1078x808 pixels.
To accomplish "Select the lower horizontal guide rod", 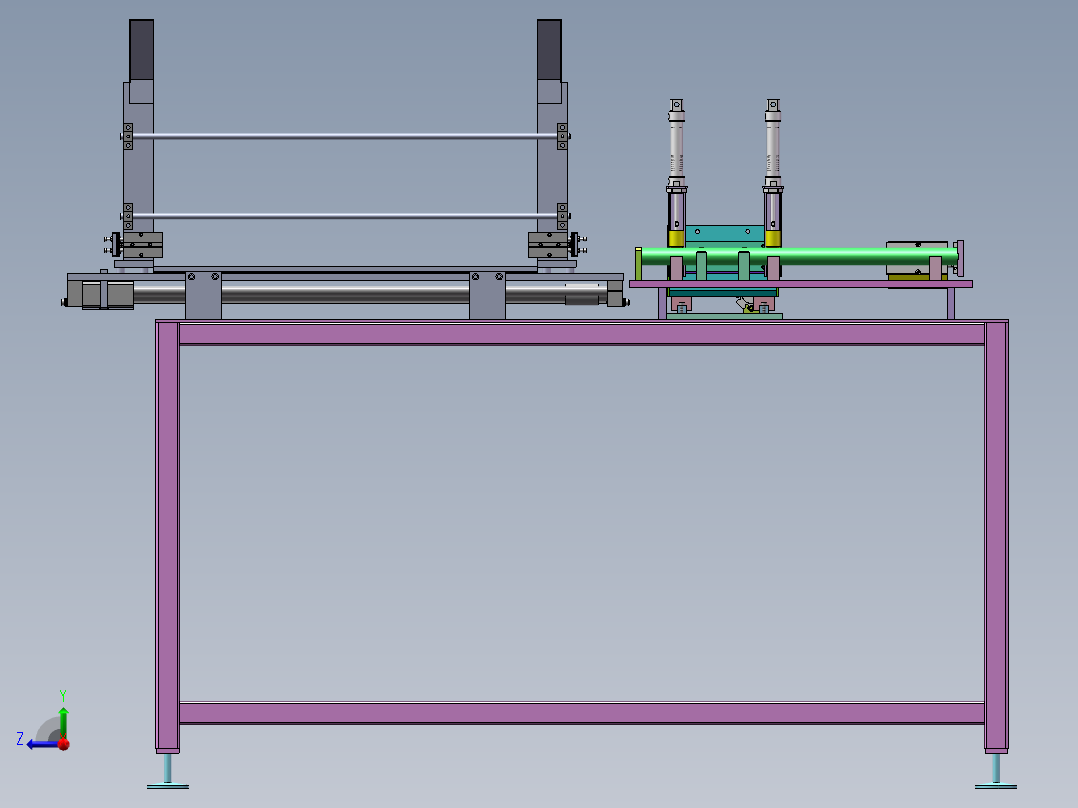I will coord(344,216).
